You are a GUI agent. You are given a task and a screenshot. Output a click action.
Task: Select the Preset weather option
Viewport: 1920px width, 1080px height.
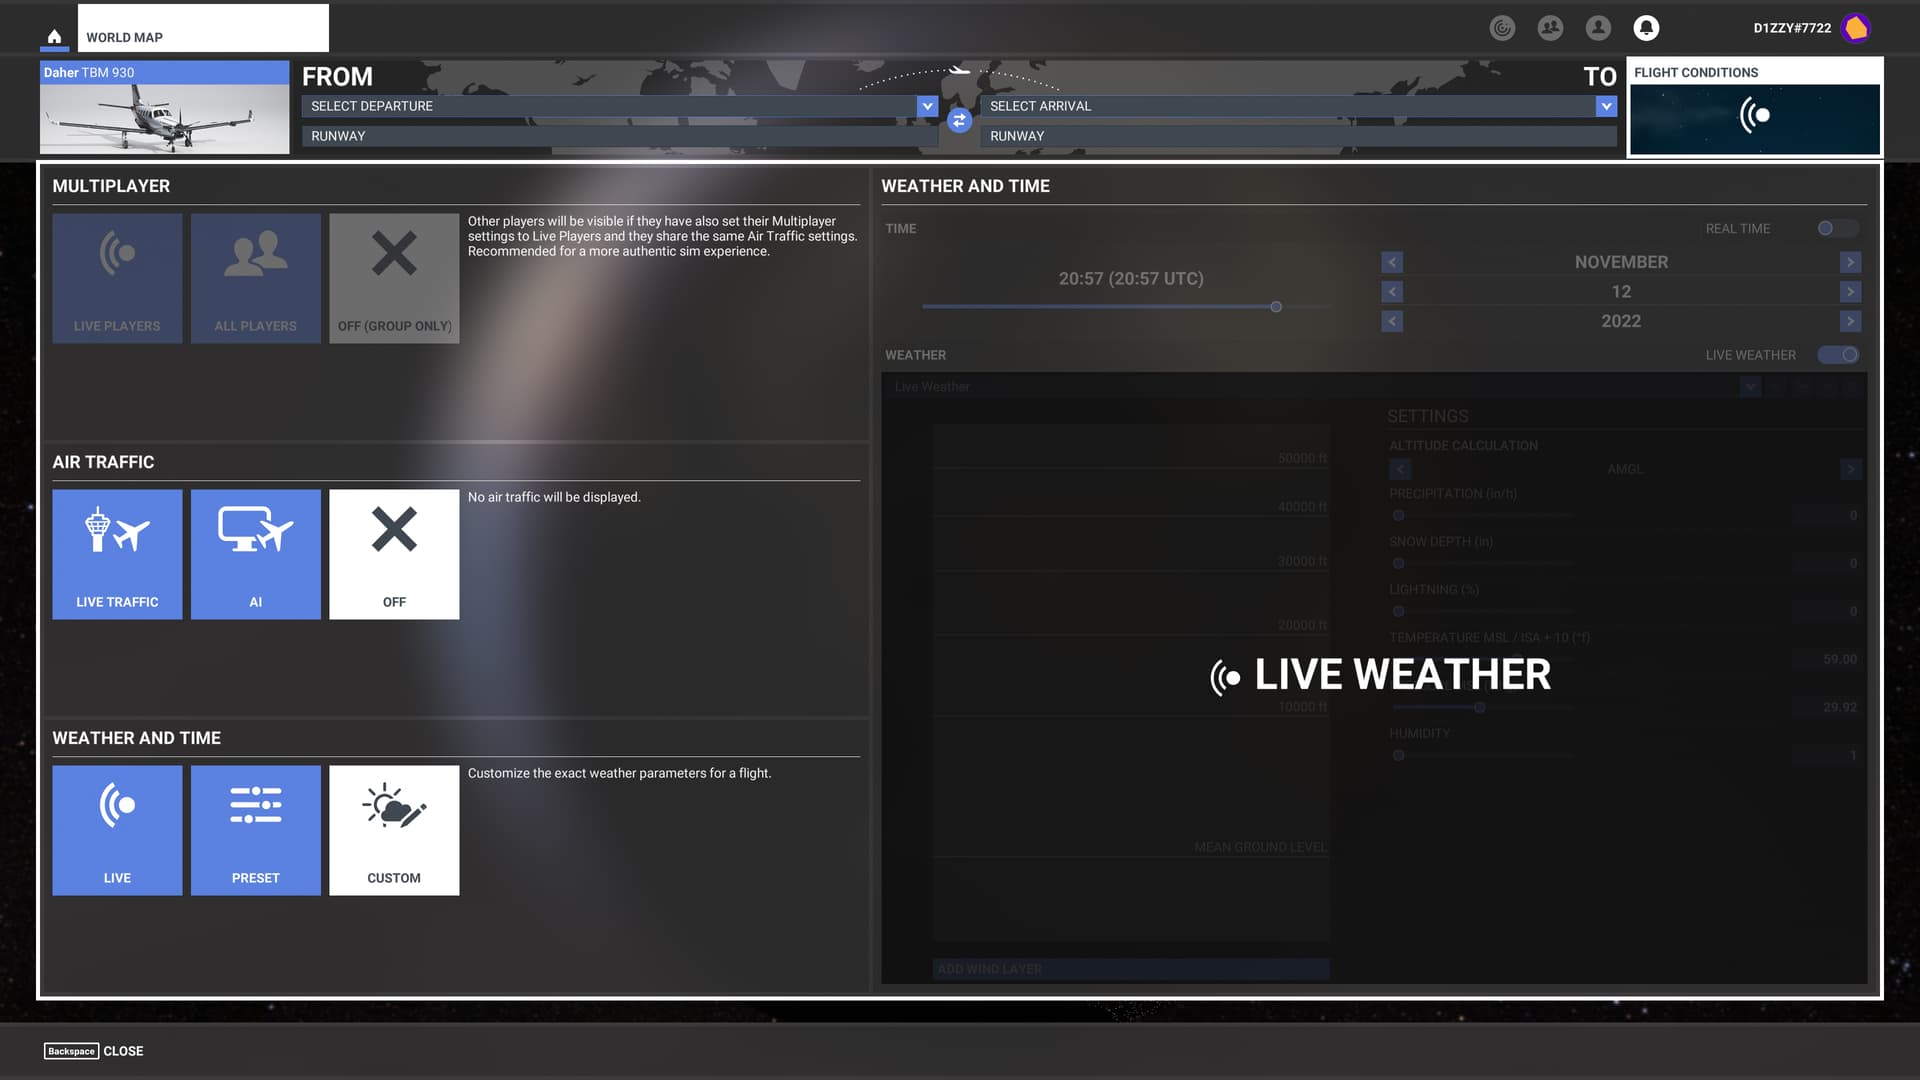point(255,830)
